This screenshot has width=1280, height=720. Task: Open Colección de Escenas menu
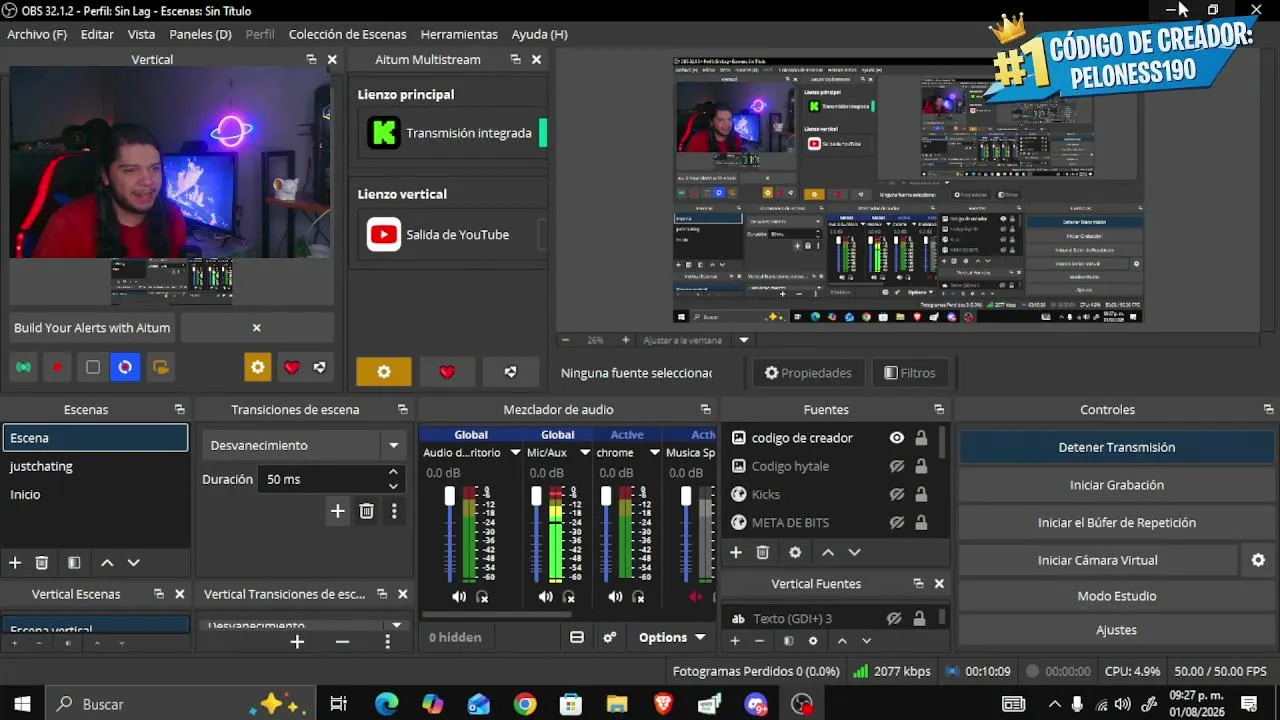click(x=346, y=34)
